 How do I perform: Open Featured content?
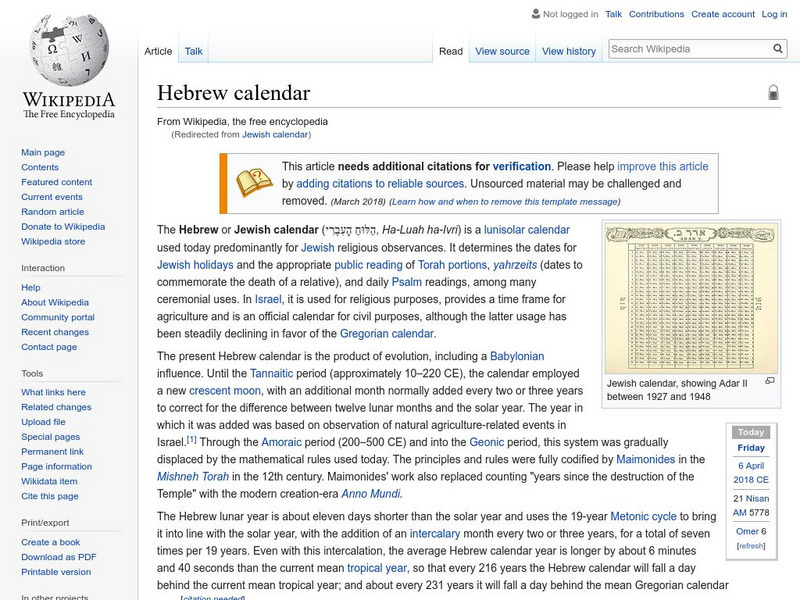[57, 182]
